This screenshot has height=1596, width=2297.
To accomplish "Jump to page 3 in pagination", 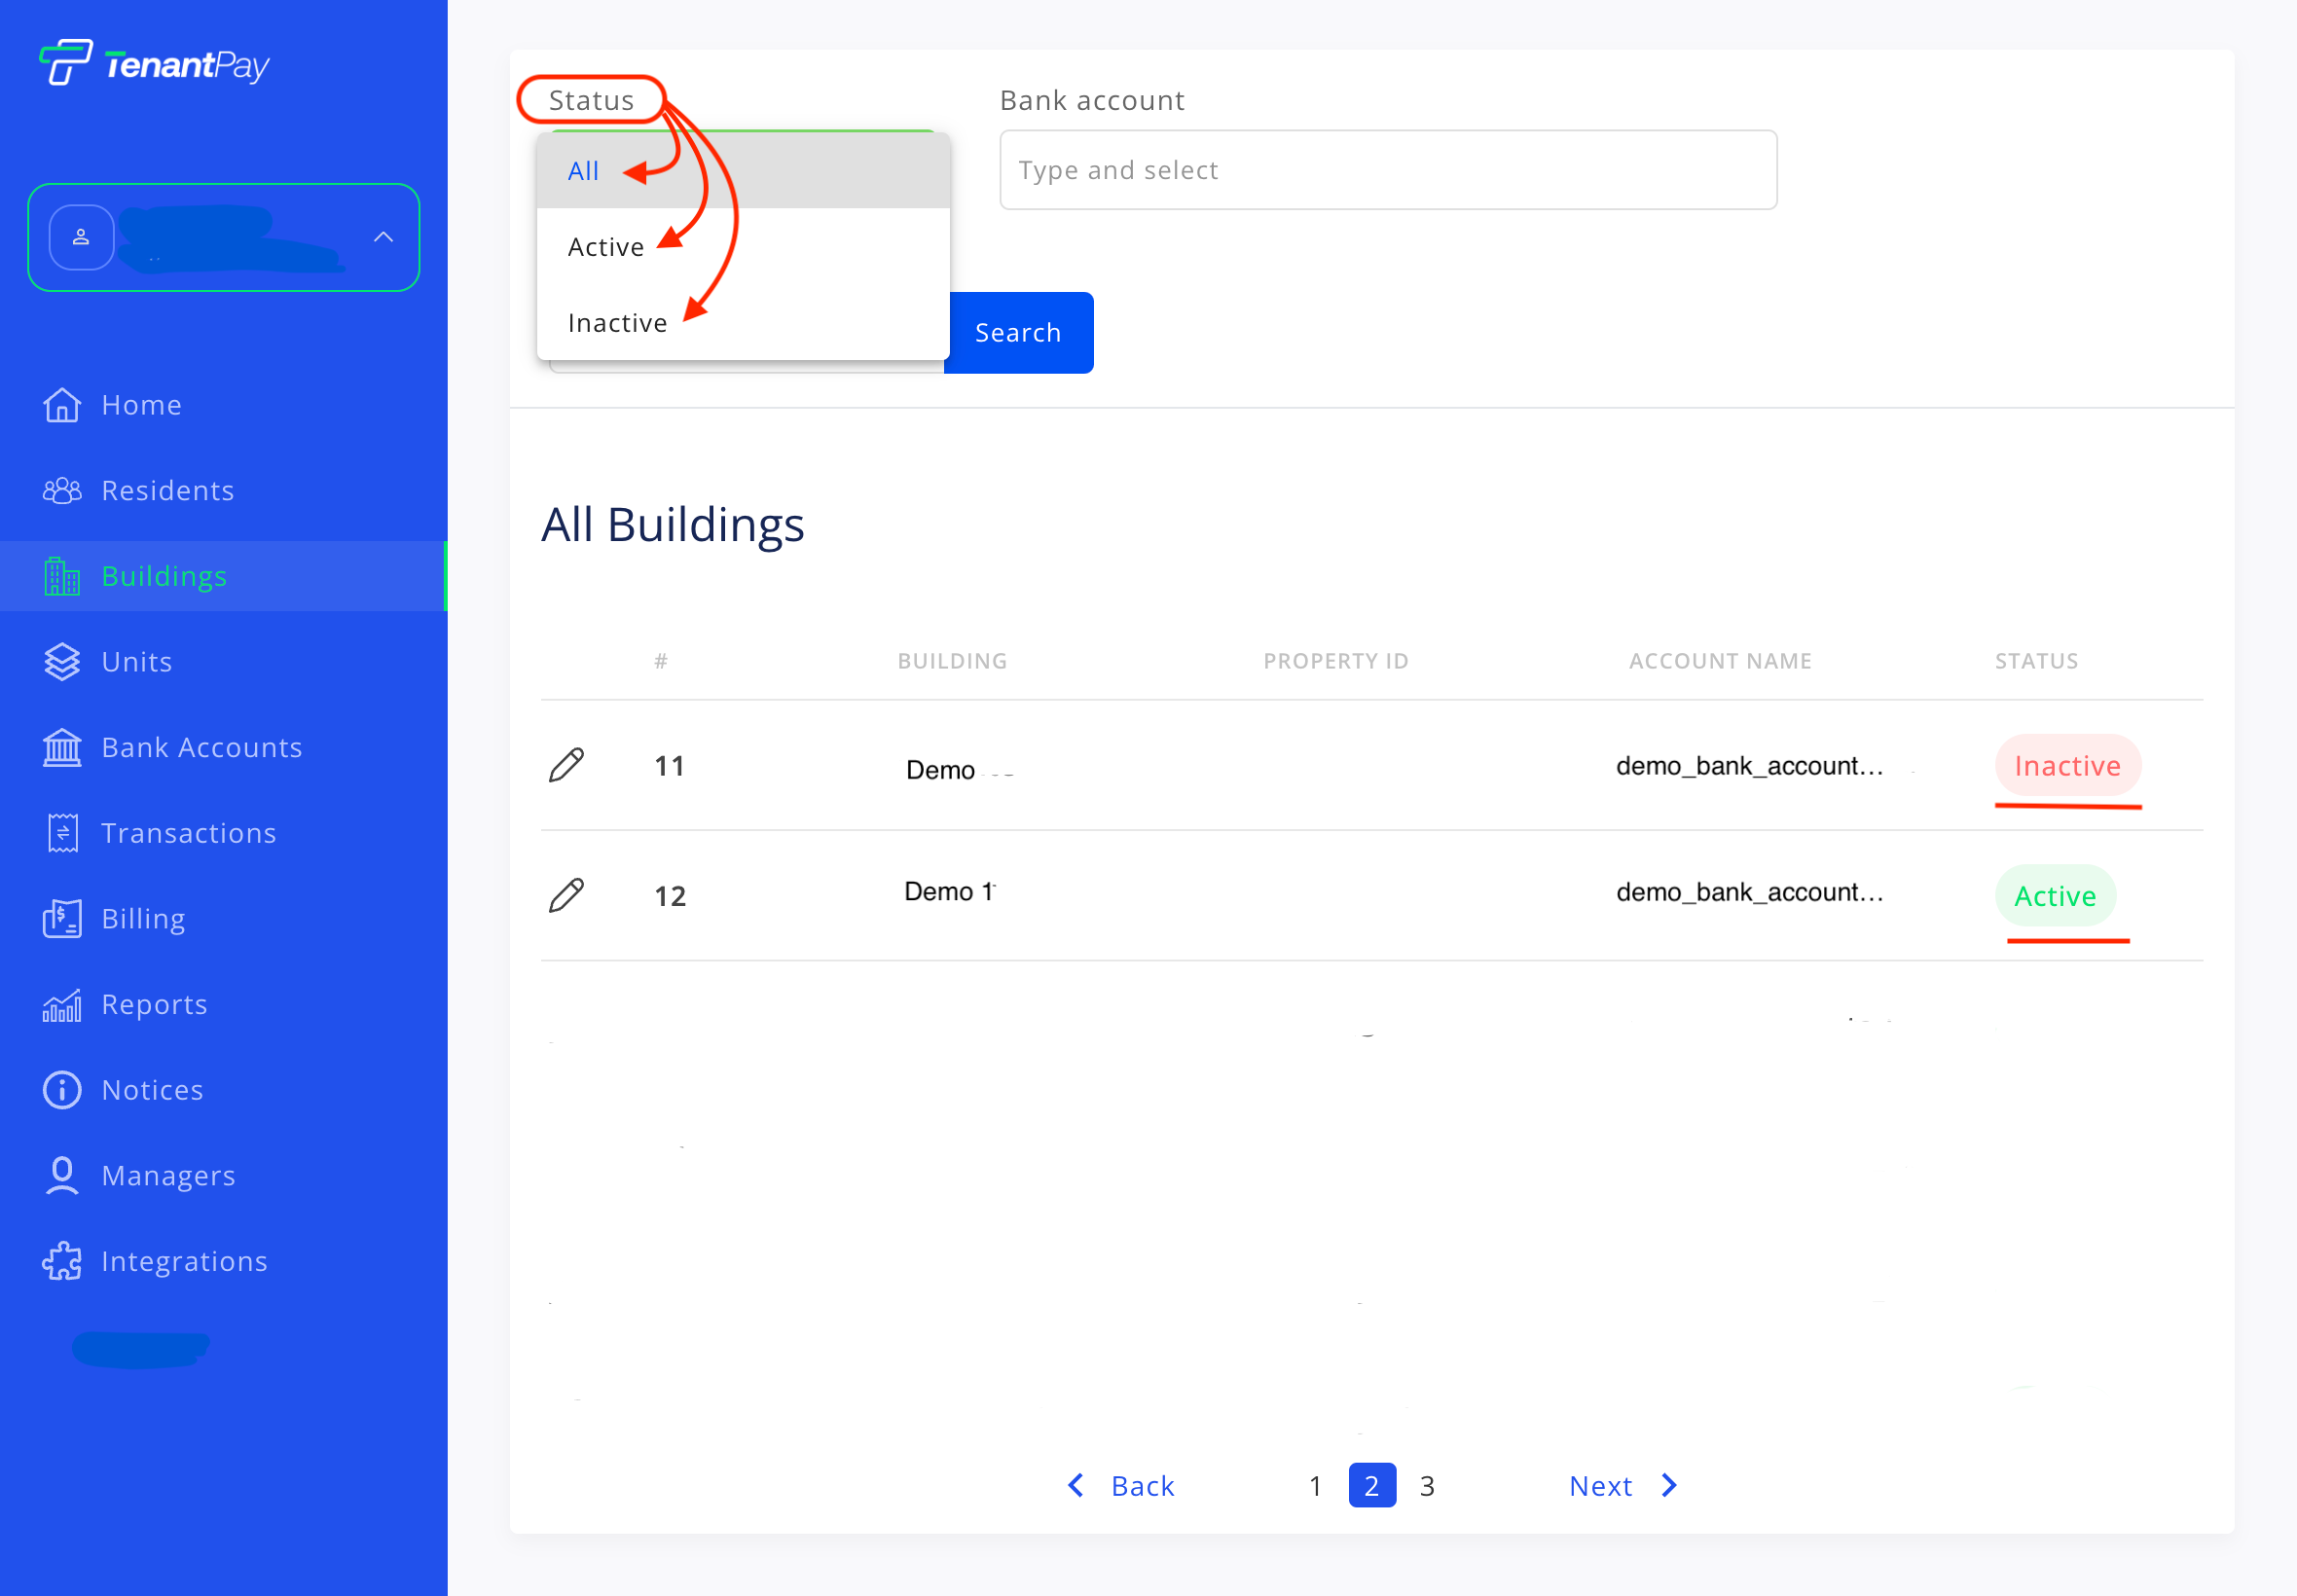I will [x=1427, y=1486].
